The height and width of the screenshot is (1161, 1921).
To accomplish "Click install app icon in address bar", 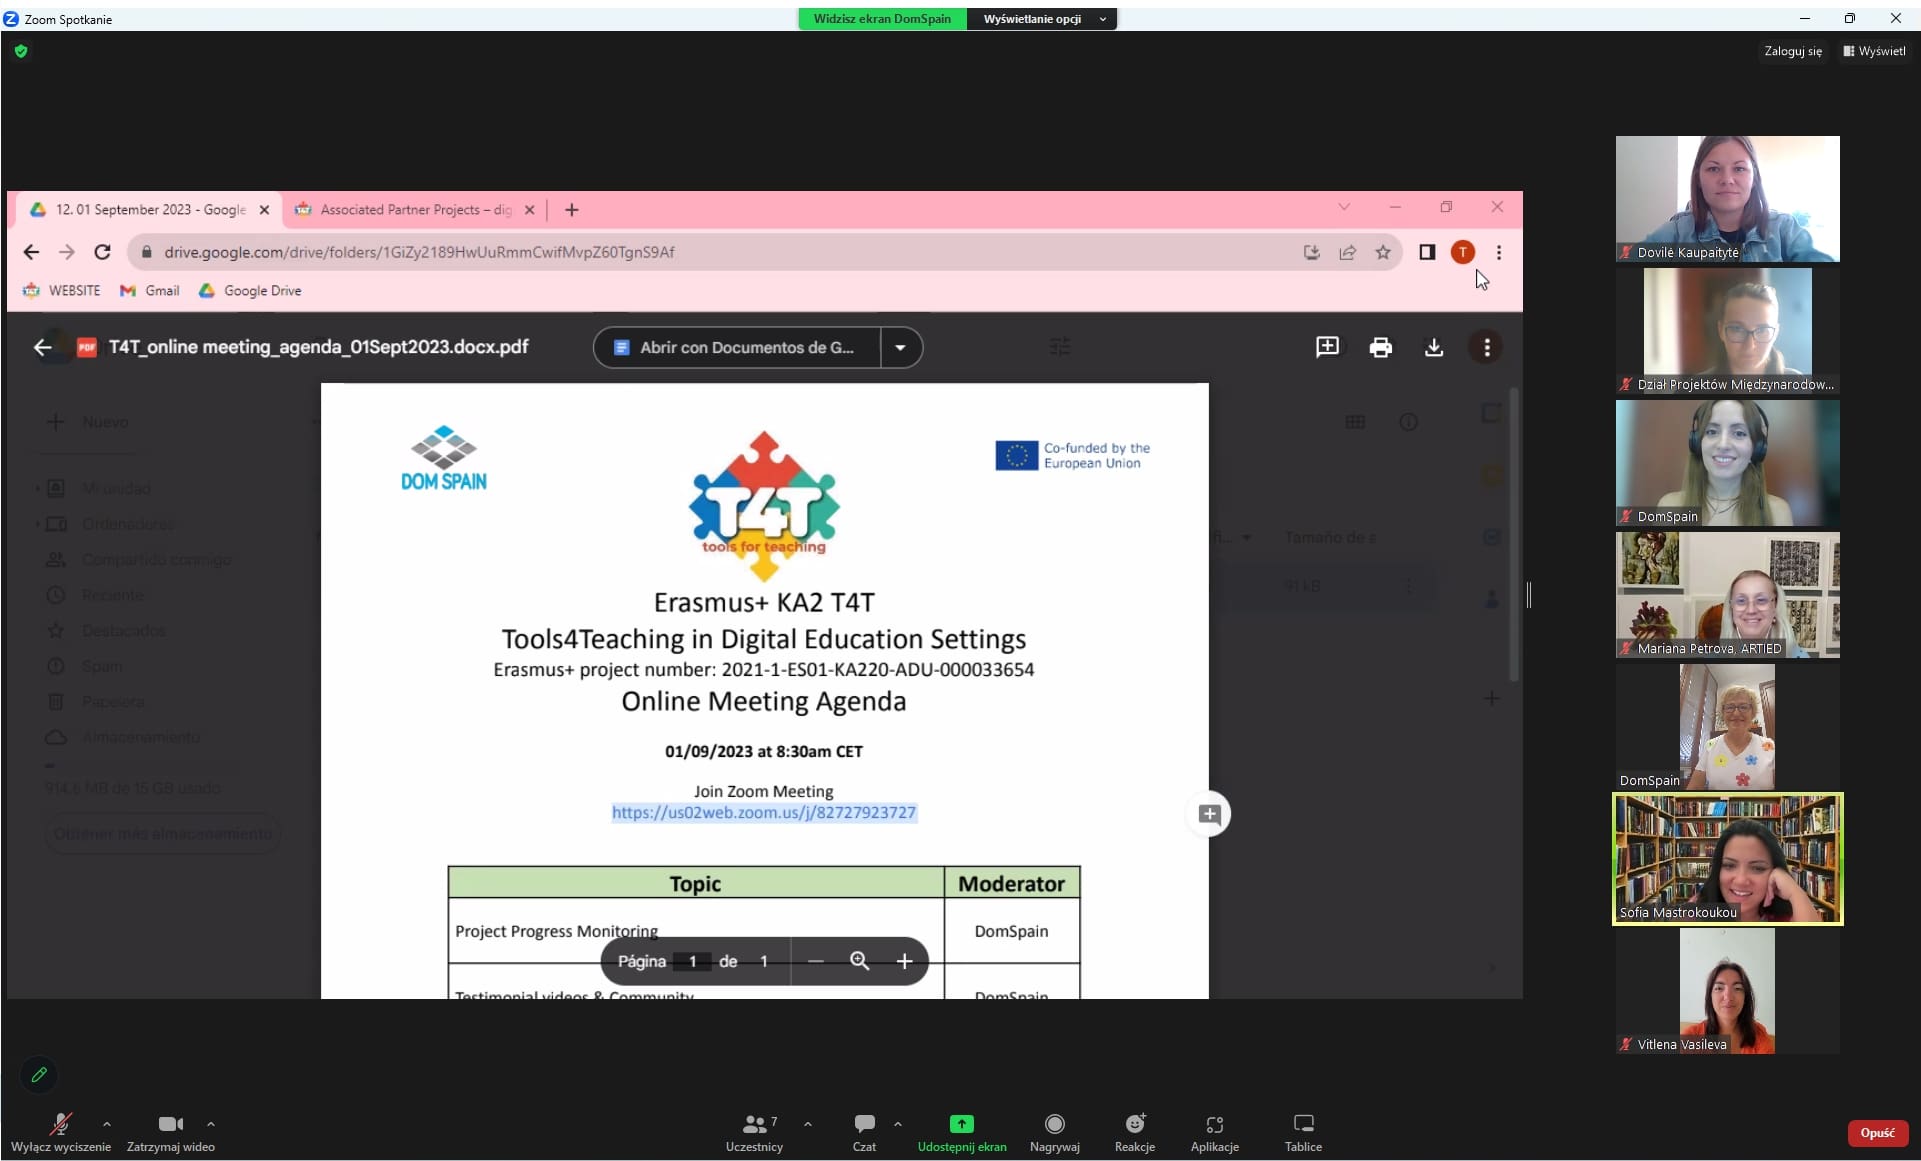I will [1312, 252].
